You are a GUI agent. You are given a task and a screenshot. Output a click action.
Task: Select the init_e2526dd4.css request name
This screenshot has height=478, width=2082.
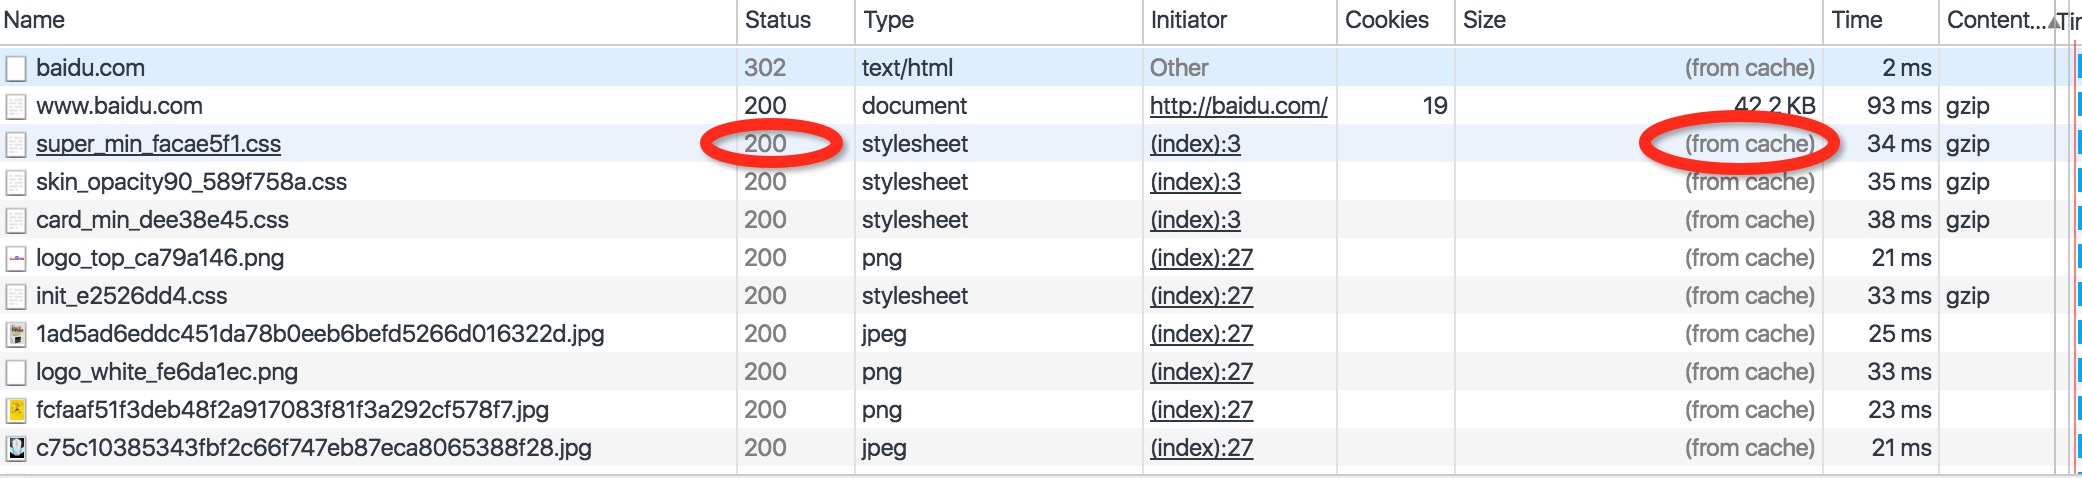(131, 296)
